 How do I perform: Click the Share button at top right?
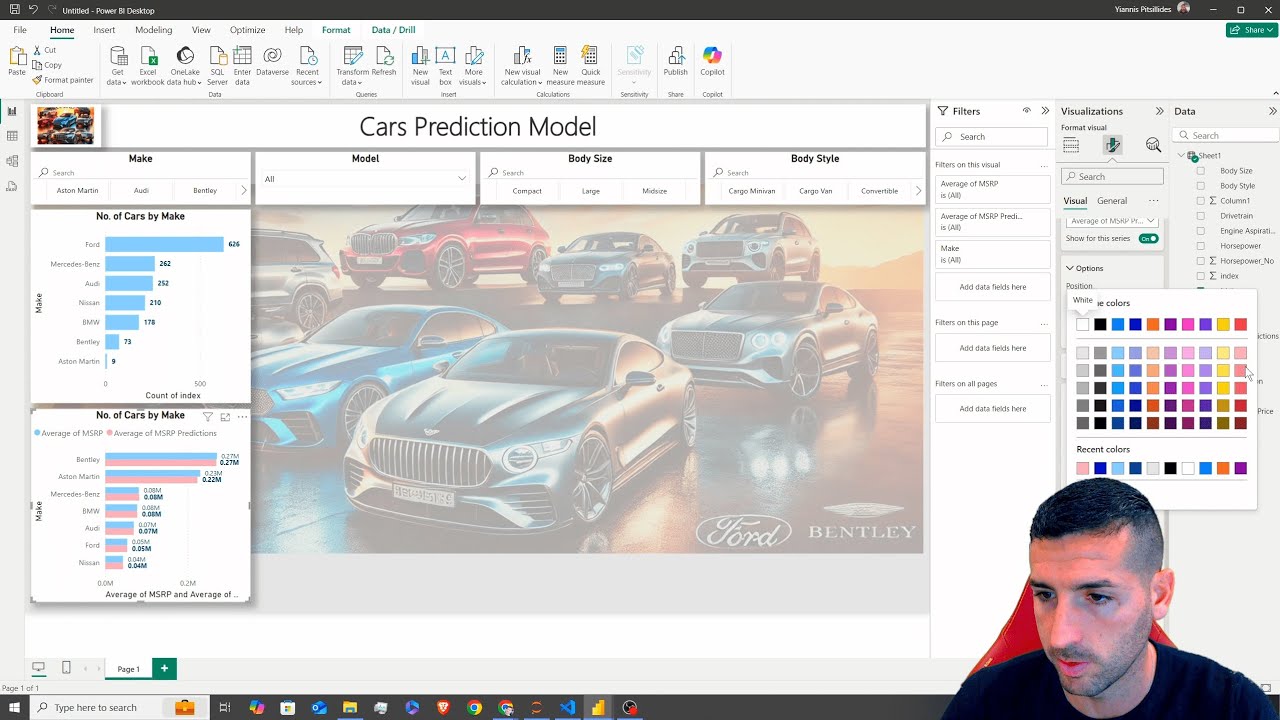[x=1251, y=30]
